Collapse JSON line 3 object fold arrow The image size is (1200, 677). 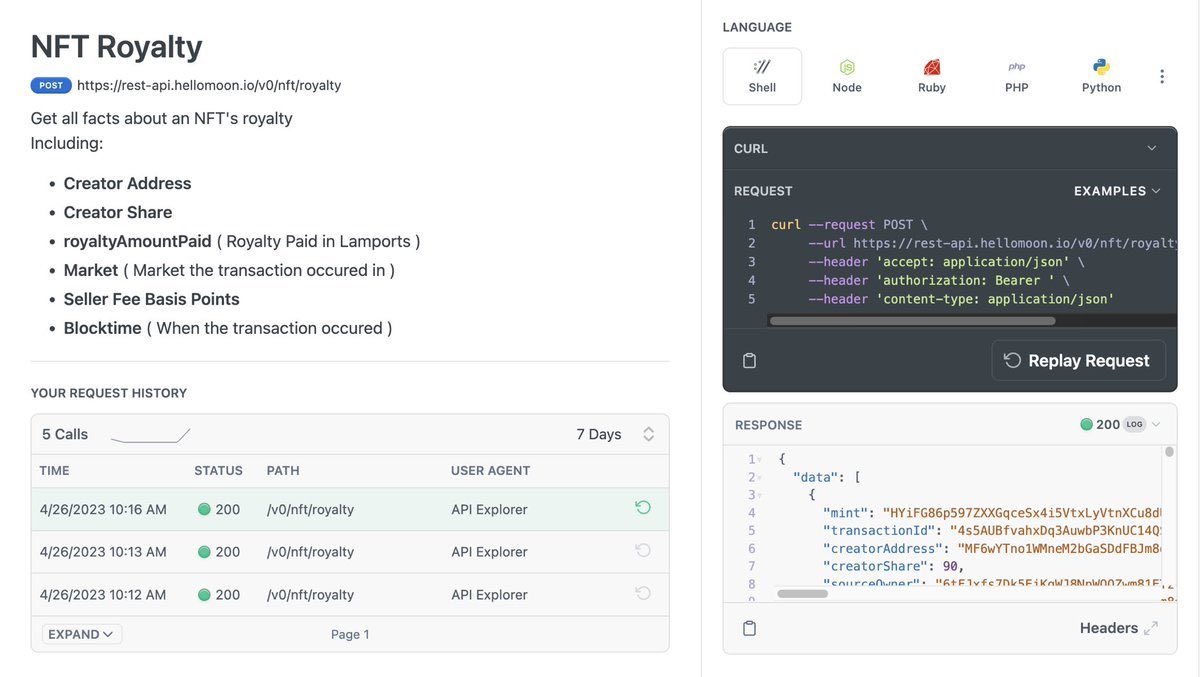point(759,495)
